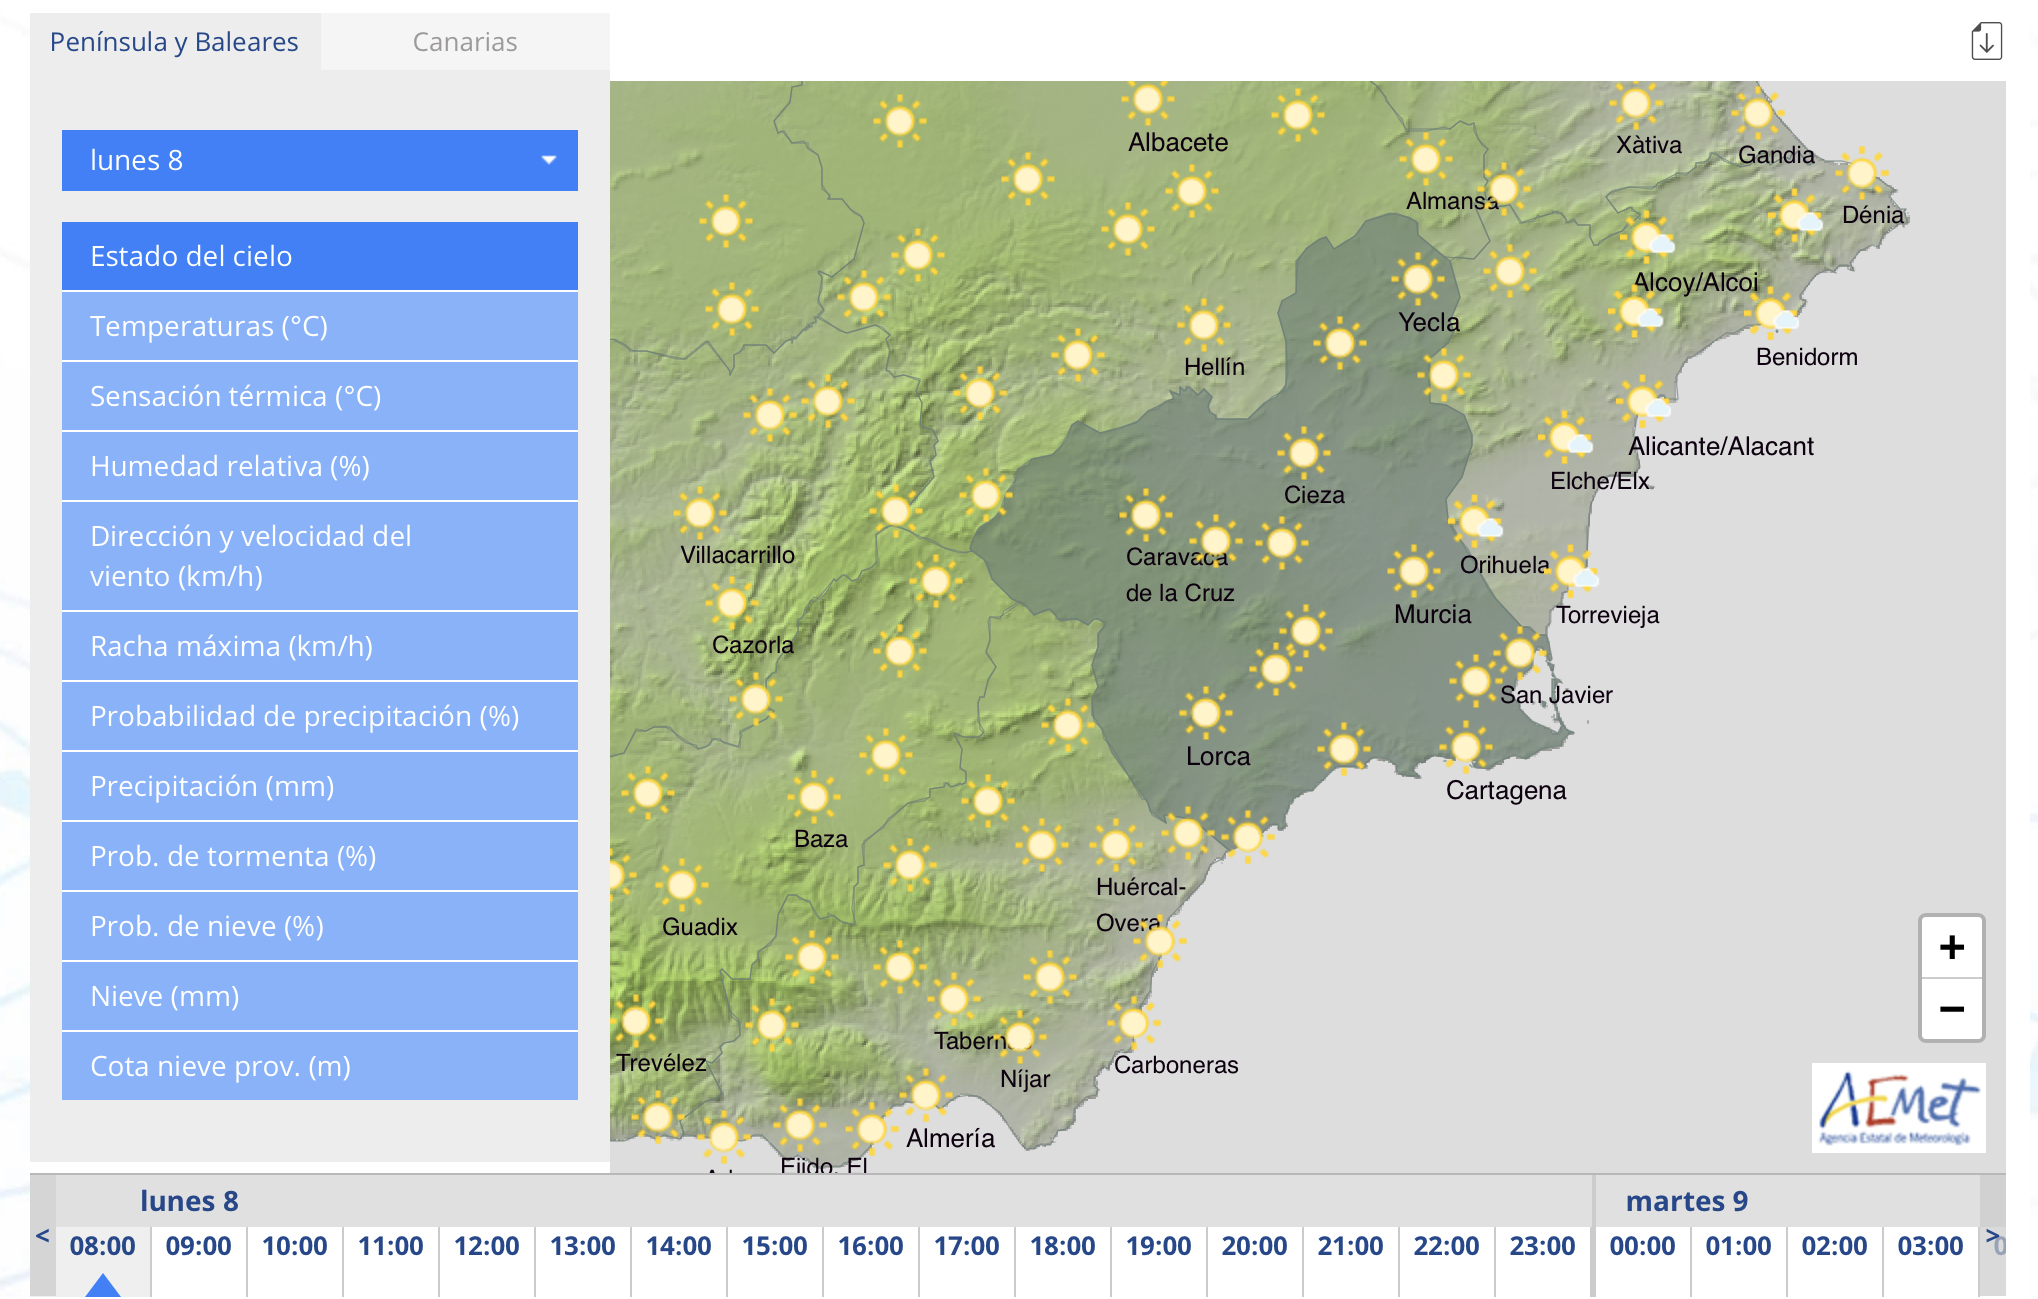Show Prob. de tormenta (%) layer

320,856
